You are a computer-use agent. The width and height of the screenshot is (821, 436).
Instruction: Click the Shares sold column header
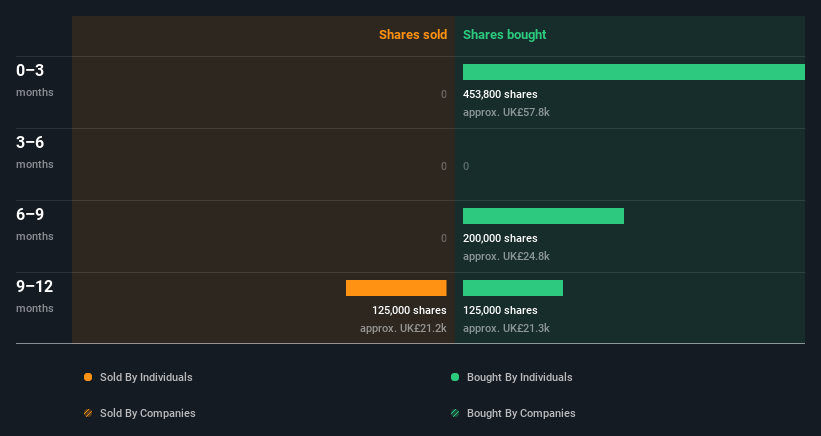413,35
